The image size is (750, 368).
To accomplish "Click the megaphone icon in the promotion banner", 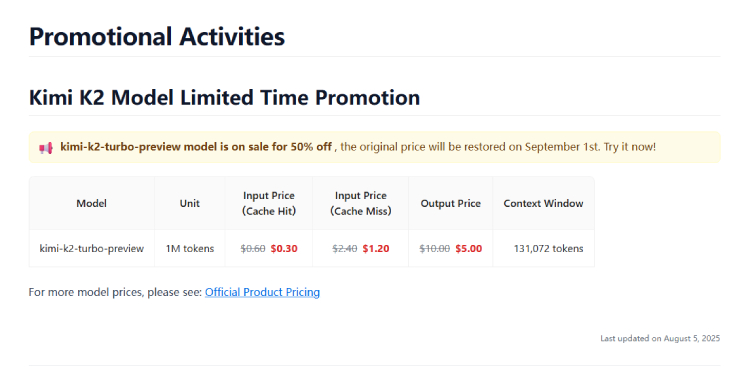I will (46, 148).
